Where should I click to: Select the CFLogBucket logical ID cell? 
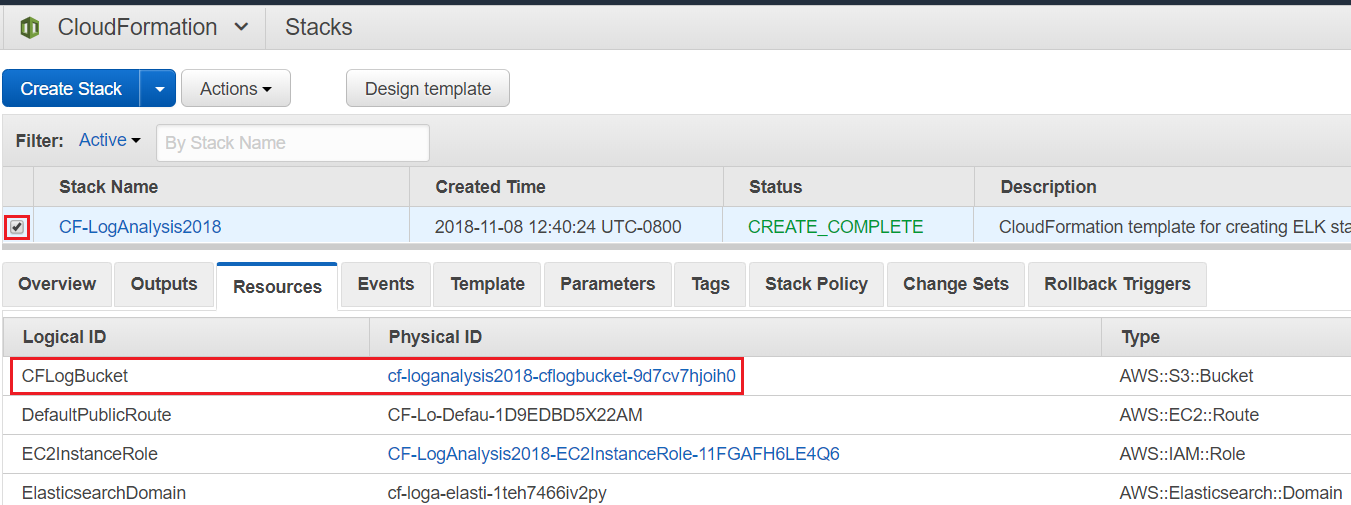pyautogui.click(x=75, y=376)
